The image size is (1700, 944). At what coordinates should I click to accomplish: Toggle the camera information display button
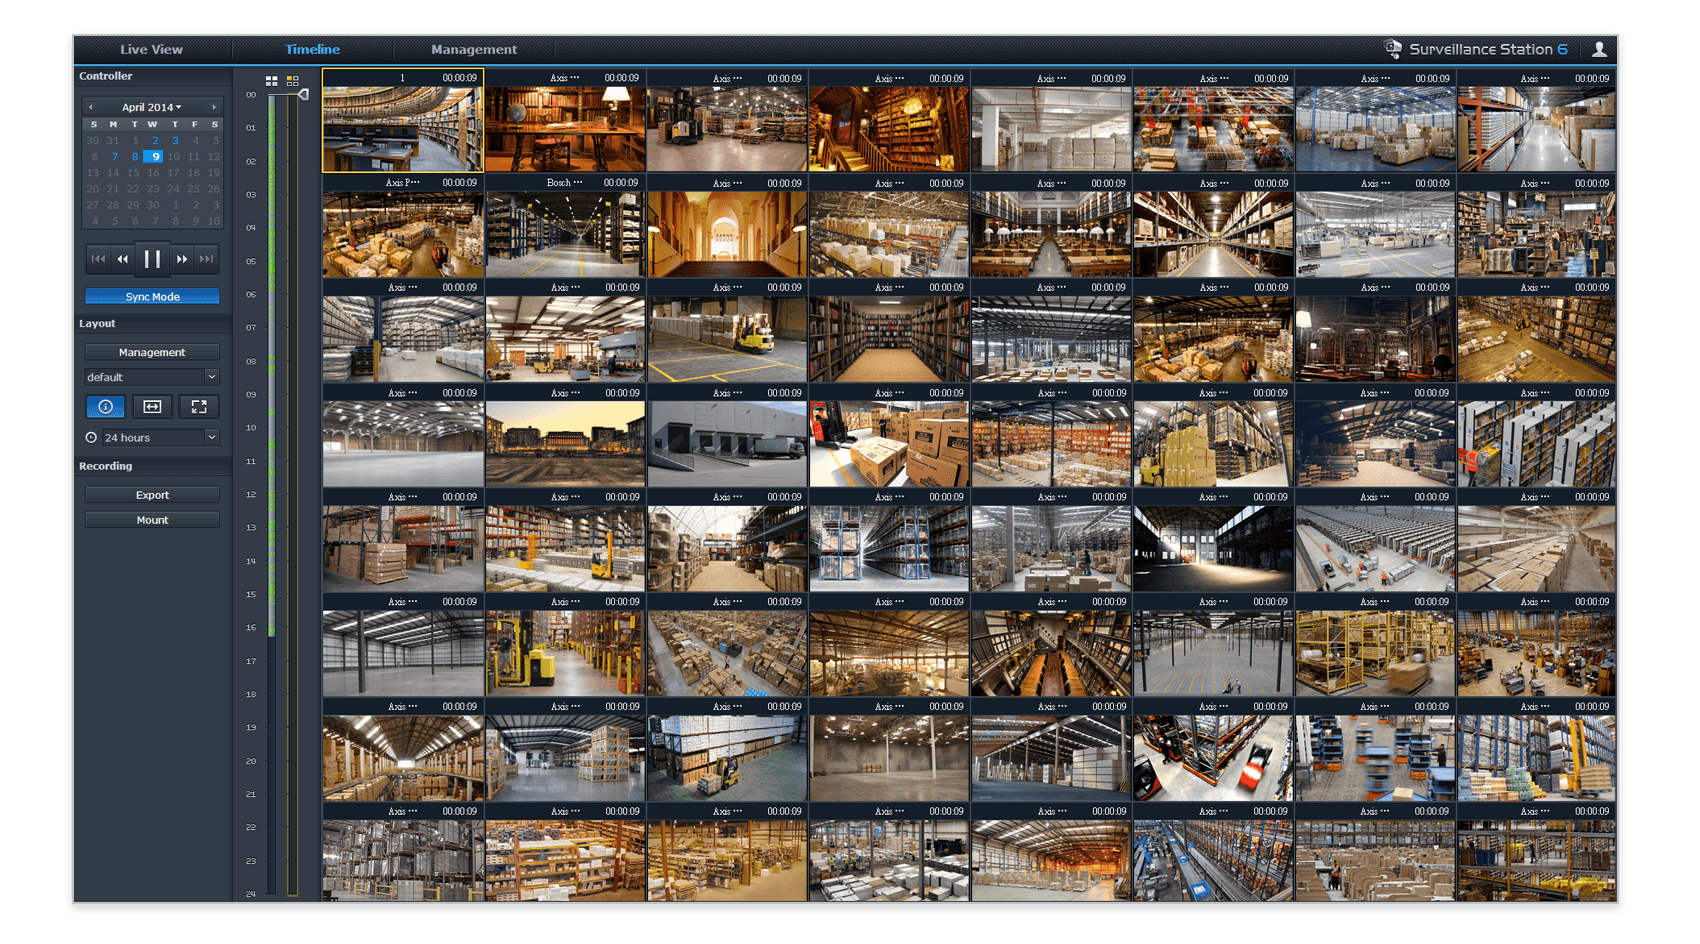105,406
